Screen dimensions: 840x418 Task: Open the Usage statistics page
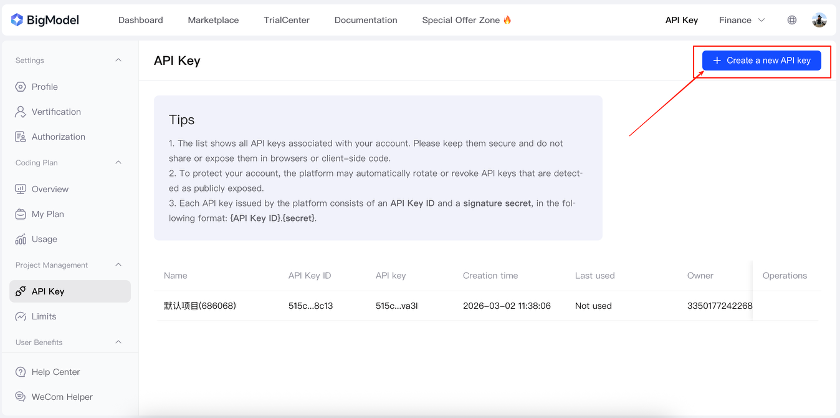[44, 239]
